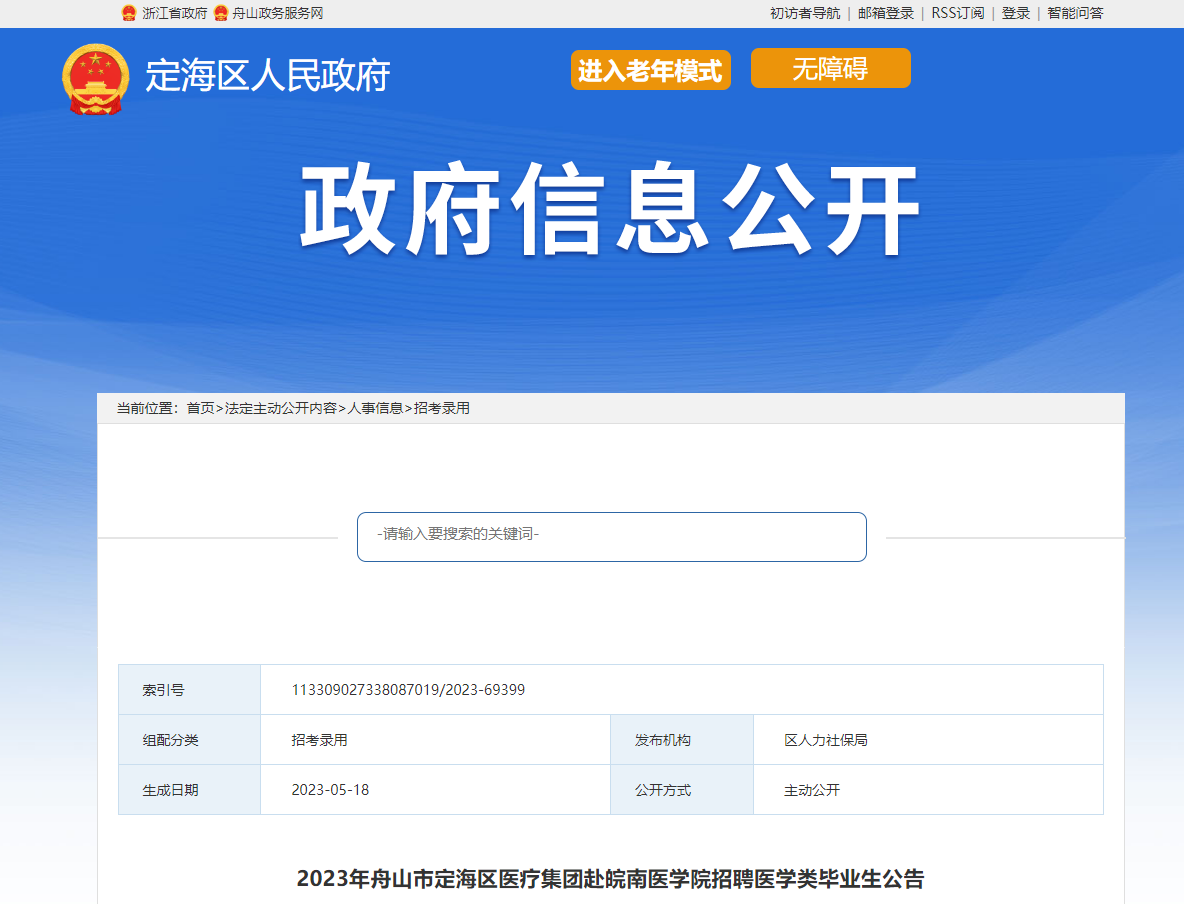Click the 公开方式 label cell
Image resolution: width=1184 pixels, height=904 pixels.
(x=682, y=789)
